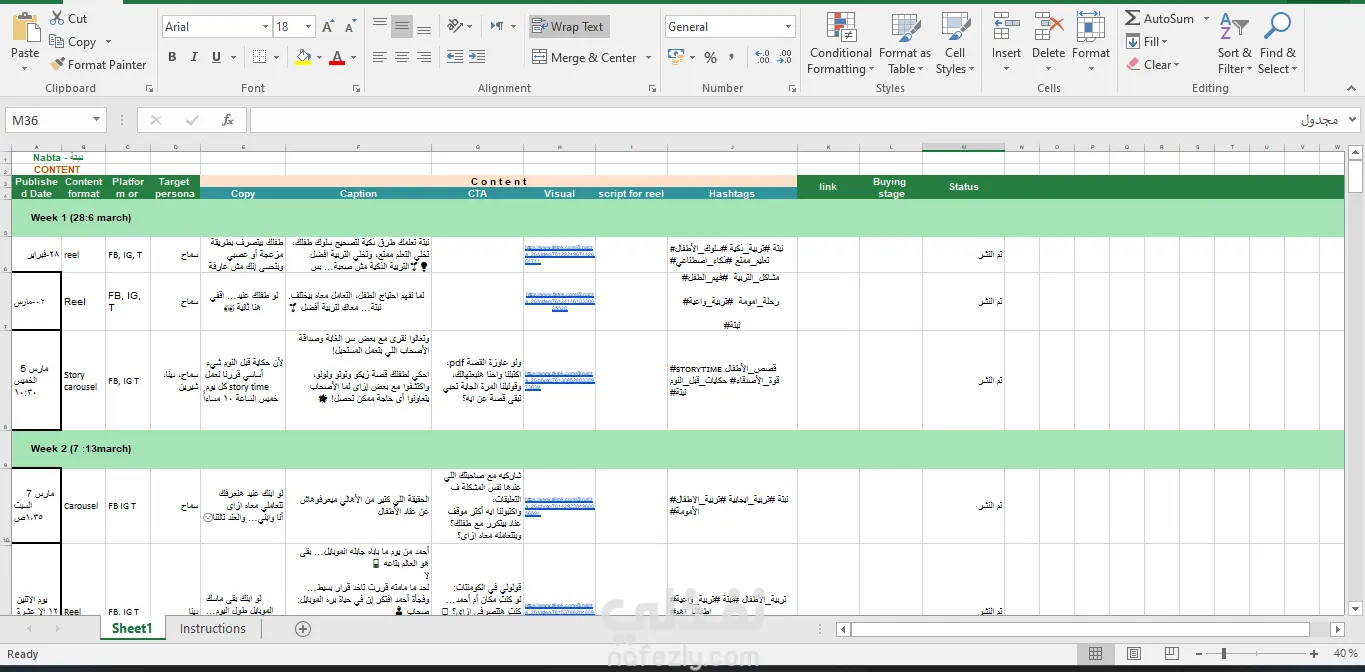Apply the yellow fill color bucket
The width and height of the screenshot is (1365, 672).
tap(303, 57)
